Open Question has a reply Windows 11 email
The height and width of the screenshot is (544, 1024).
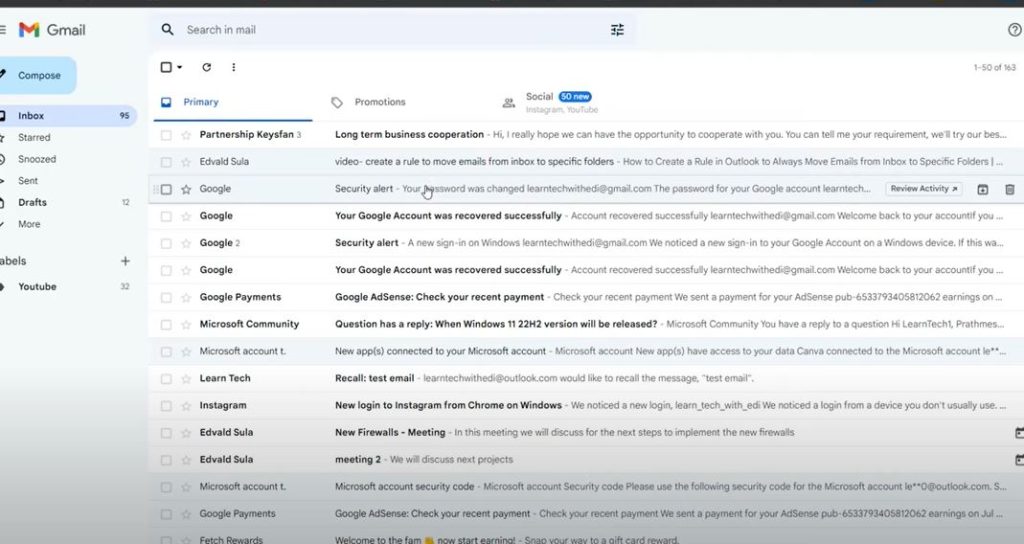click(x=586, y=325)
